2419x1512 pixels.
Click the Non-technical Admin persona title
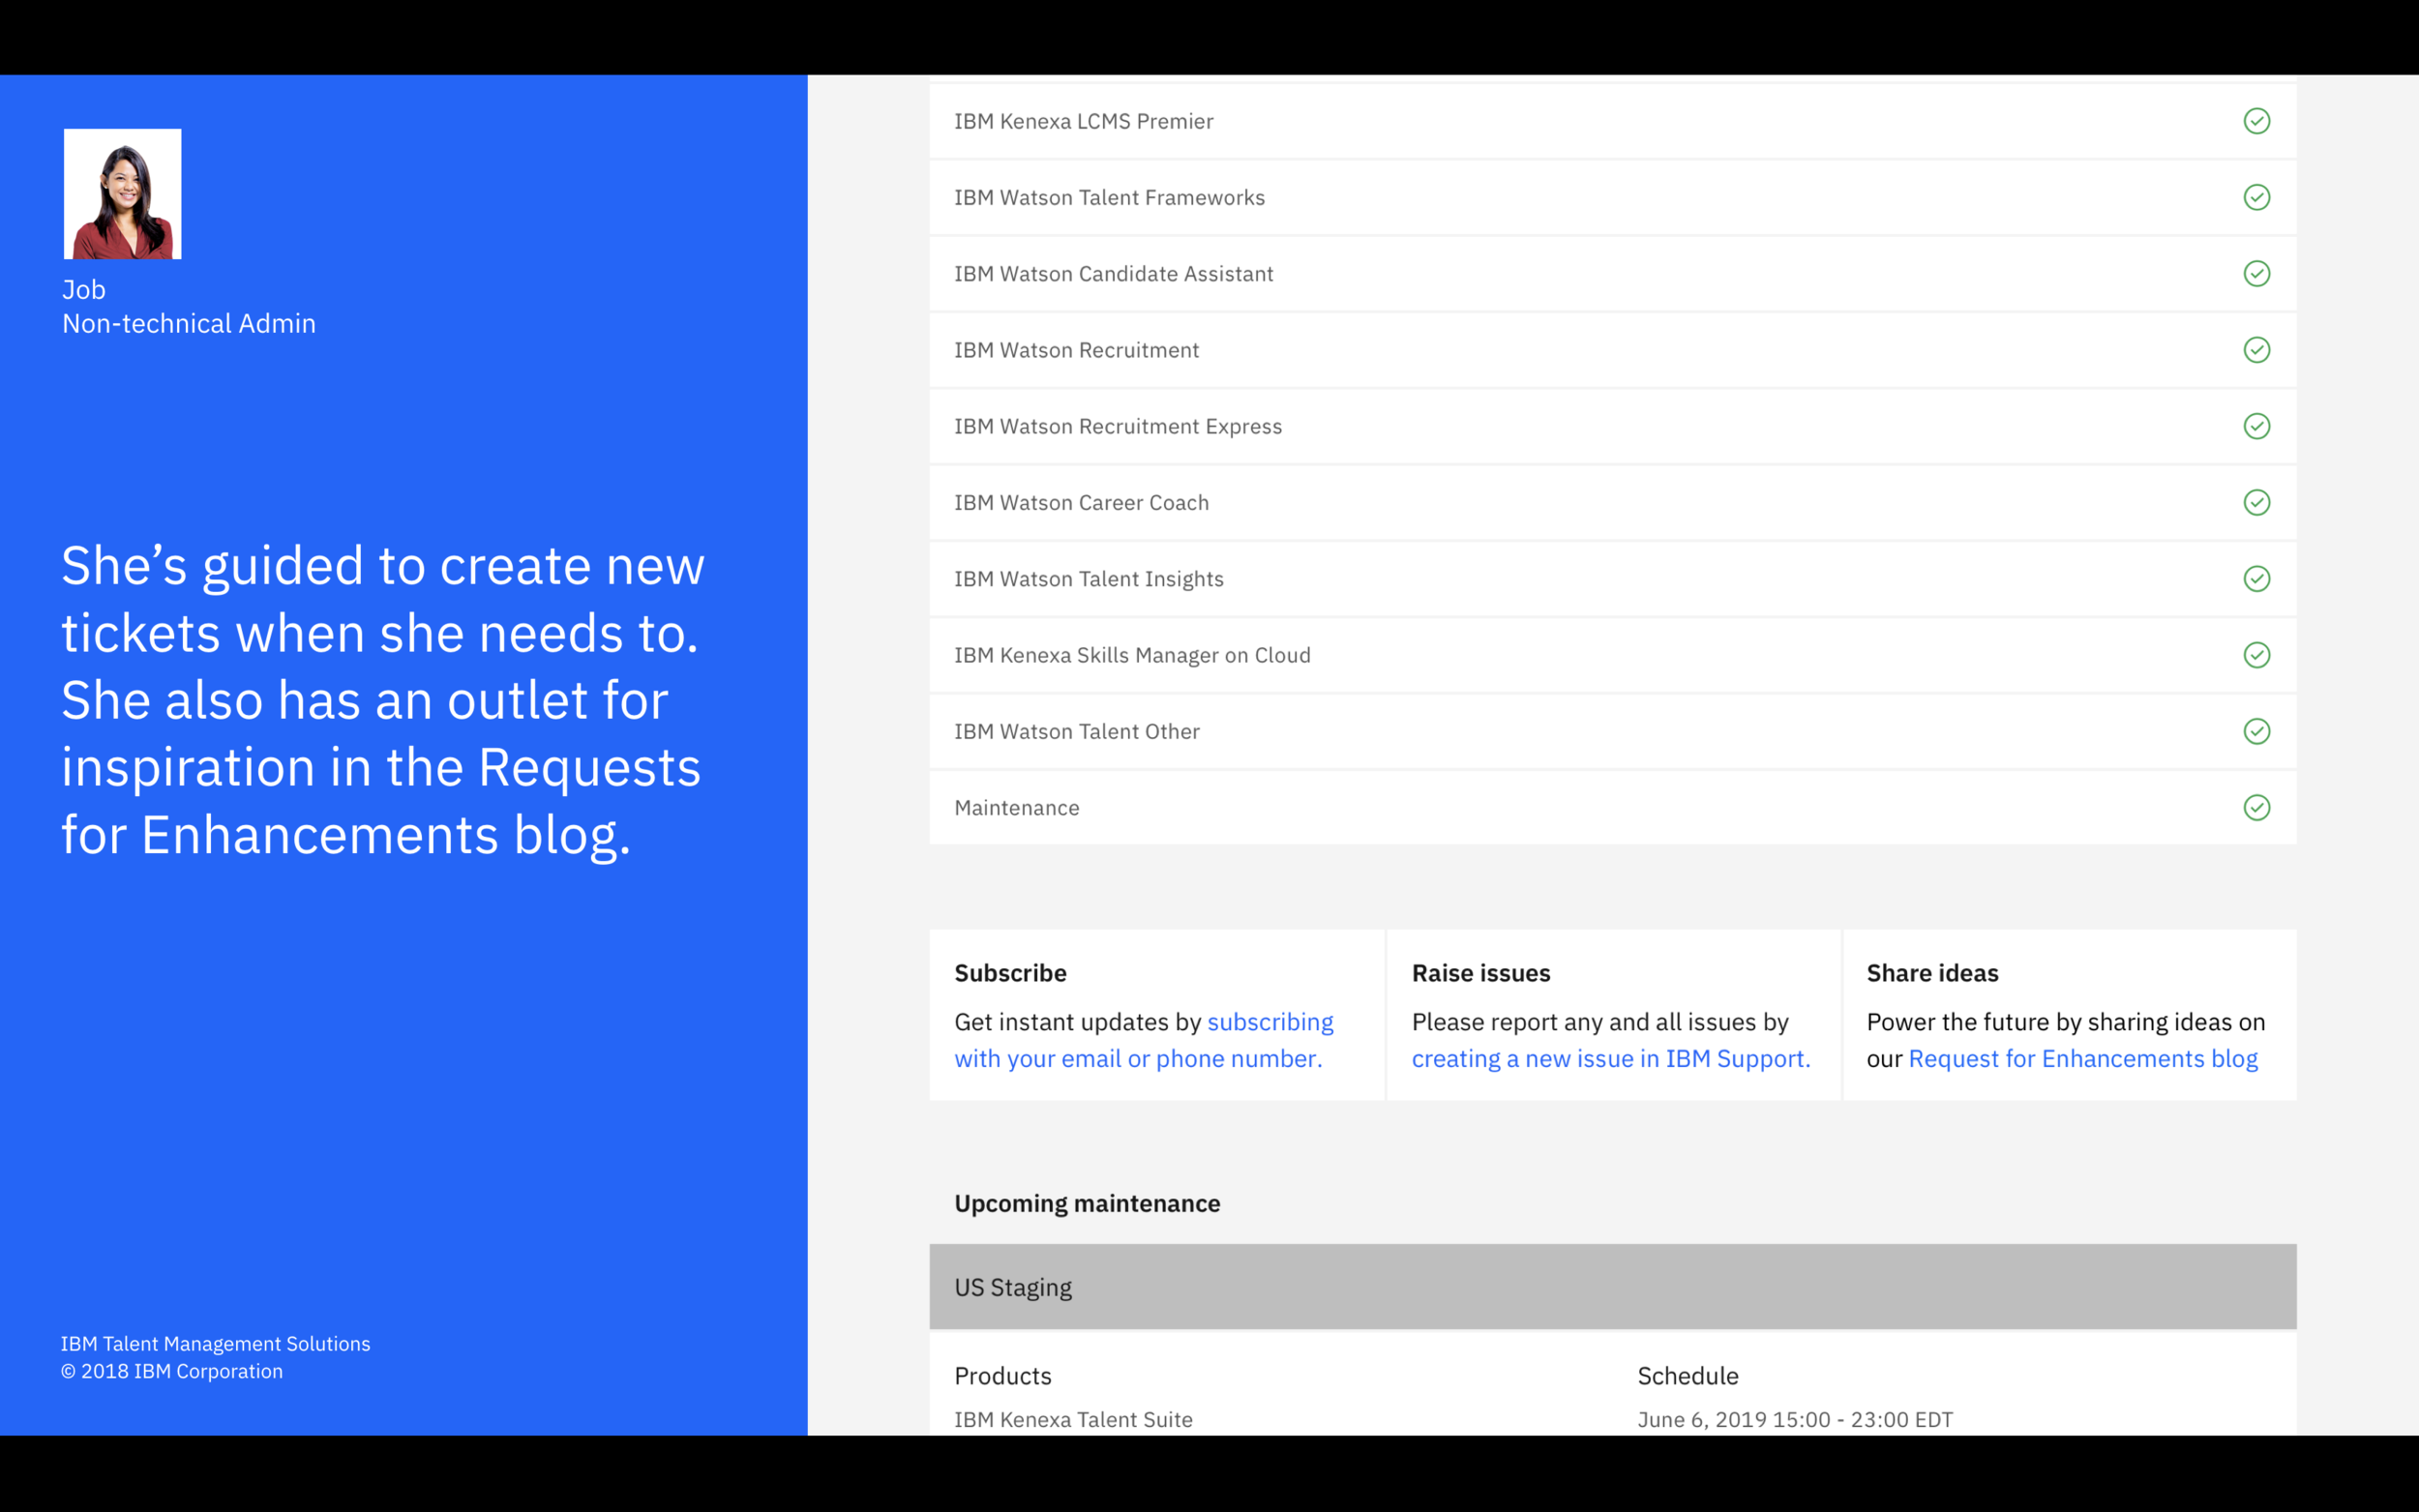click(x=189, y=323)
